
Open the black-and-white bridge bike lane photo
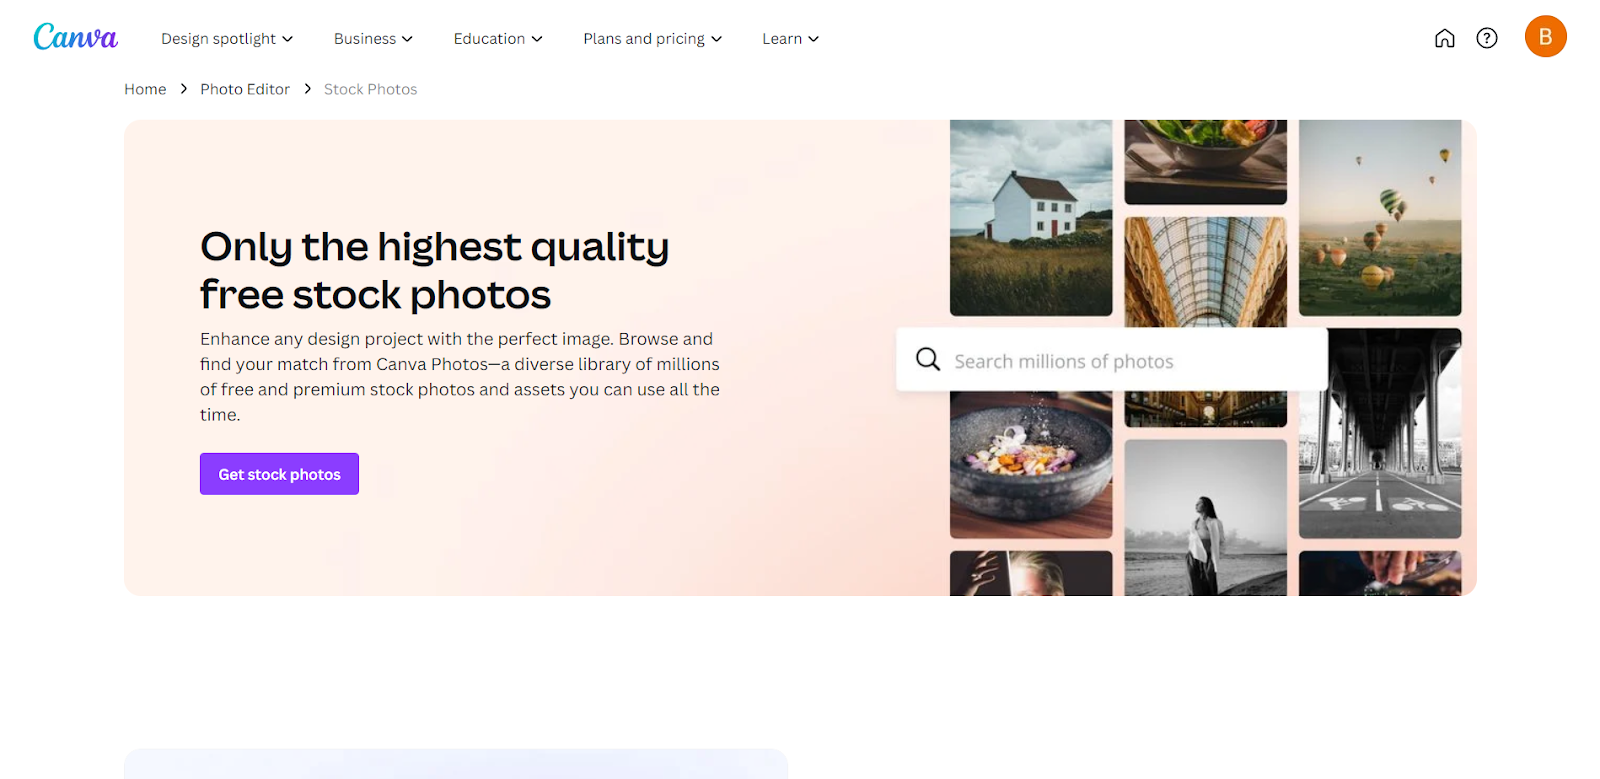click(x=1380, y=433)
